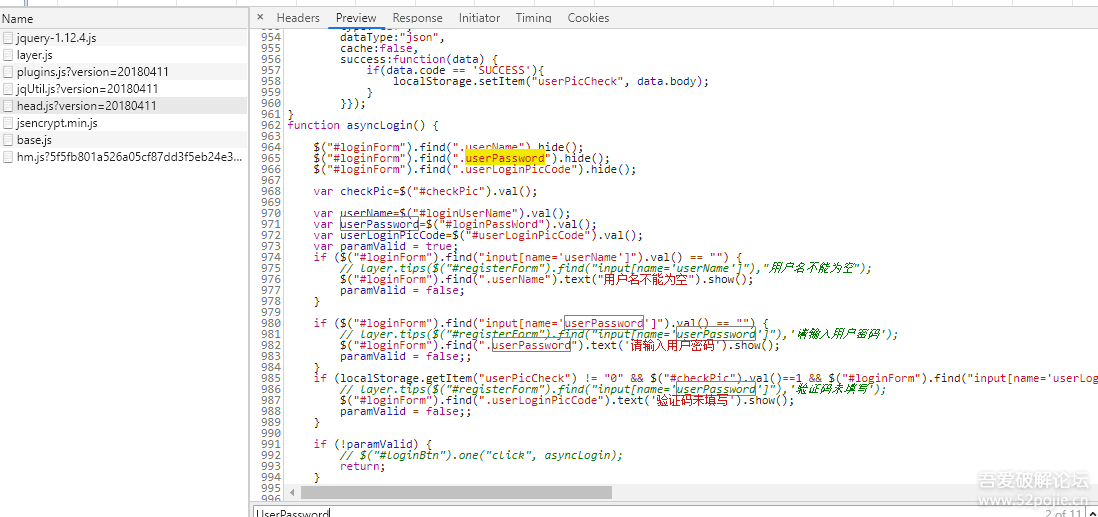The image size is (1098, 517).
Task: Select jsencrypt.min.js request
Action: 123,123
